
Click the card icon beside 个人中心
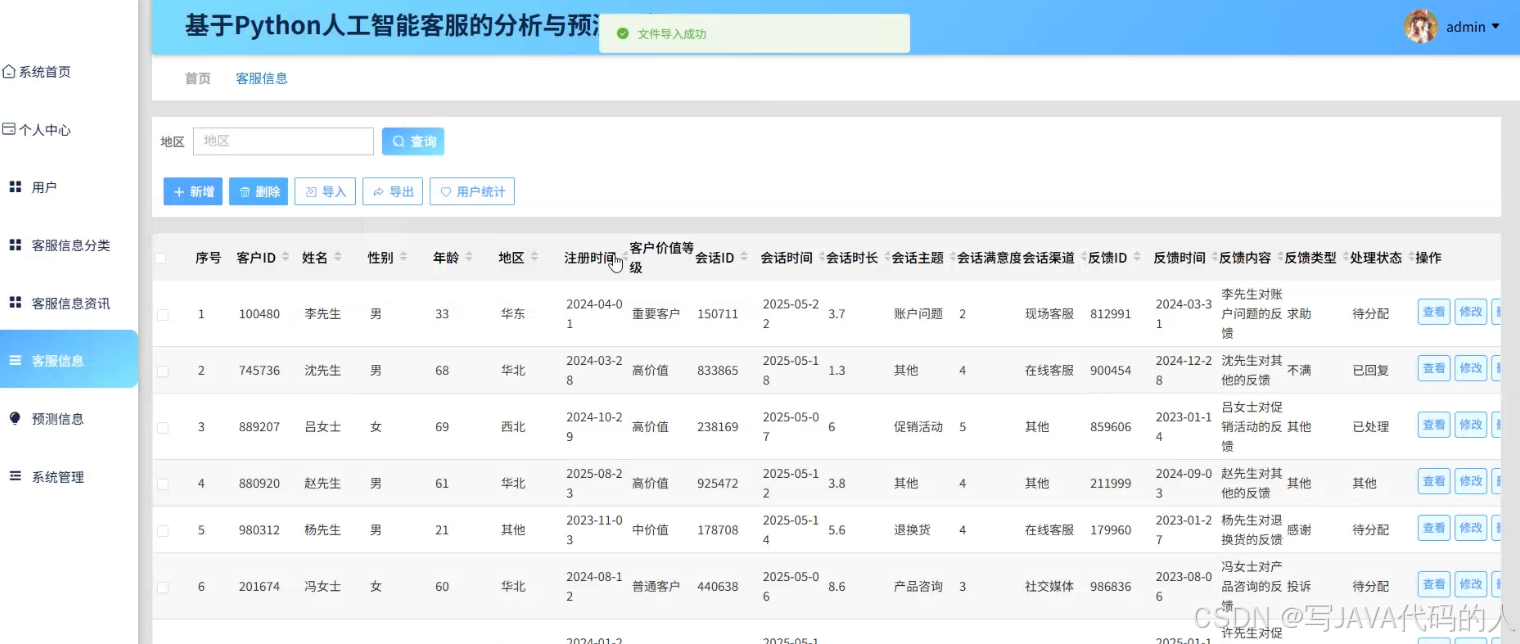[9, 129]
